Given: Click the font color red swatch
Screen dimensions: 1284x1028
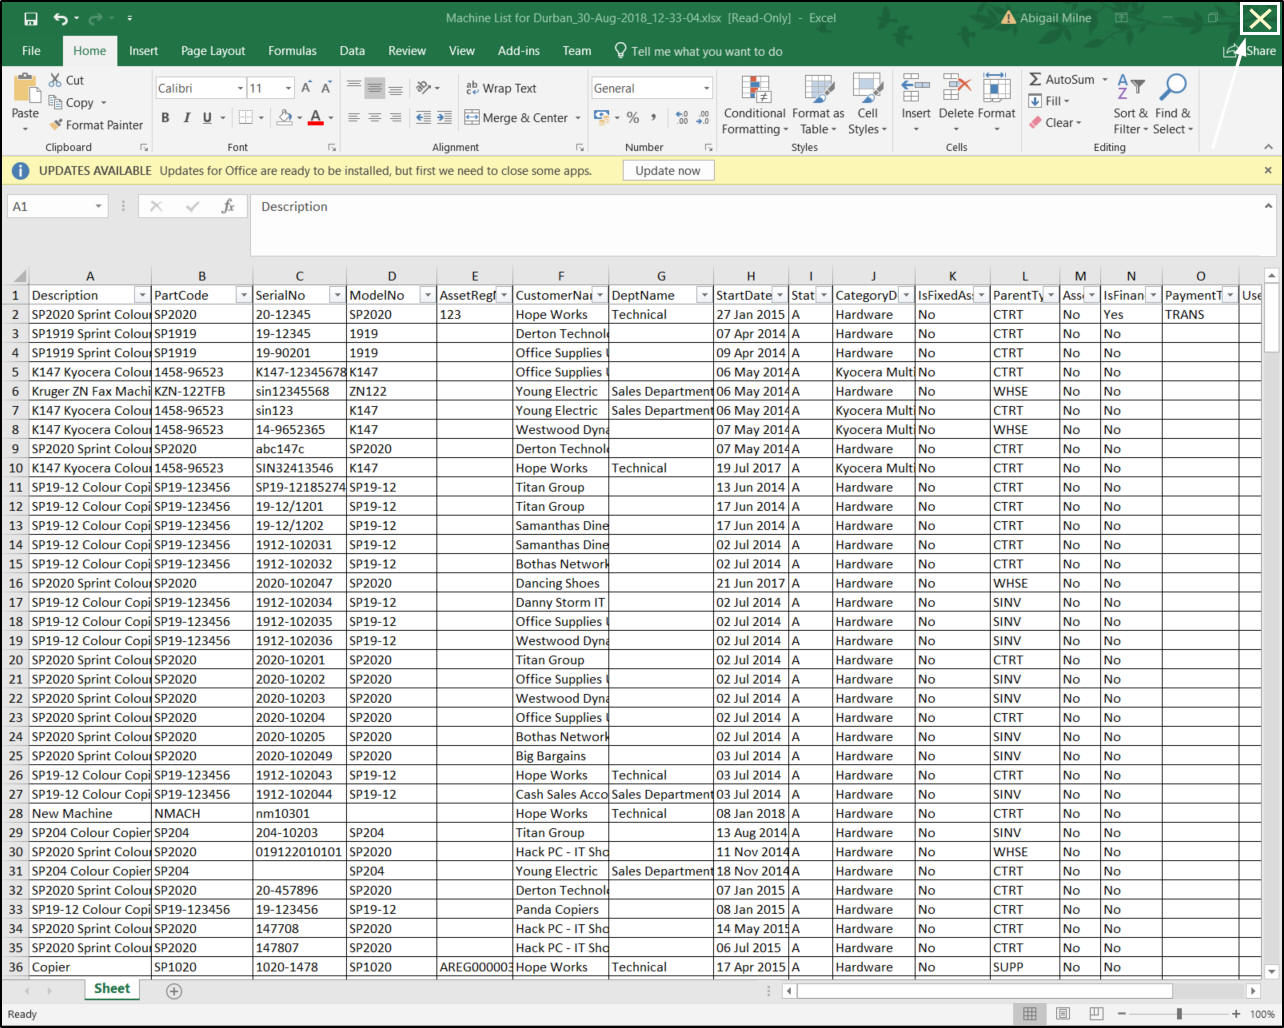Looking at the screenshot, I should tap(315, 118).
